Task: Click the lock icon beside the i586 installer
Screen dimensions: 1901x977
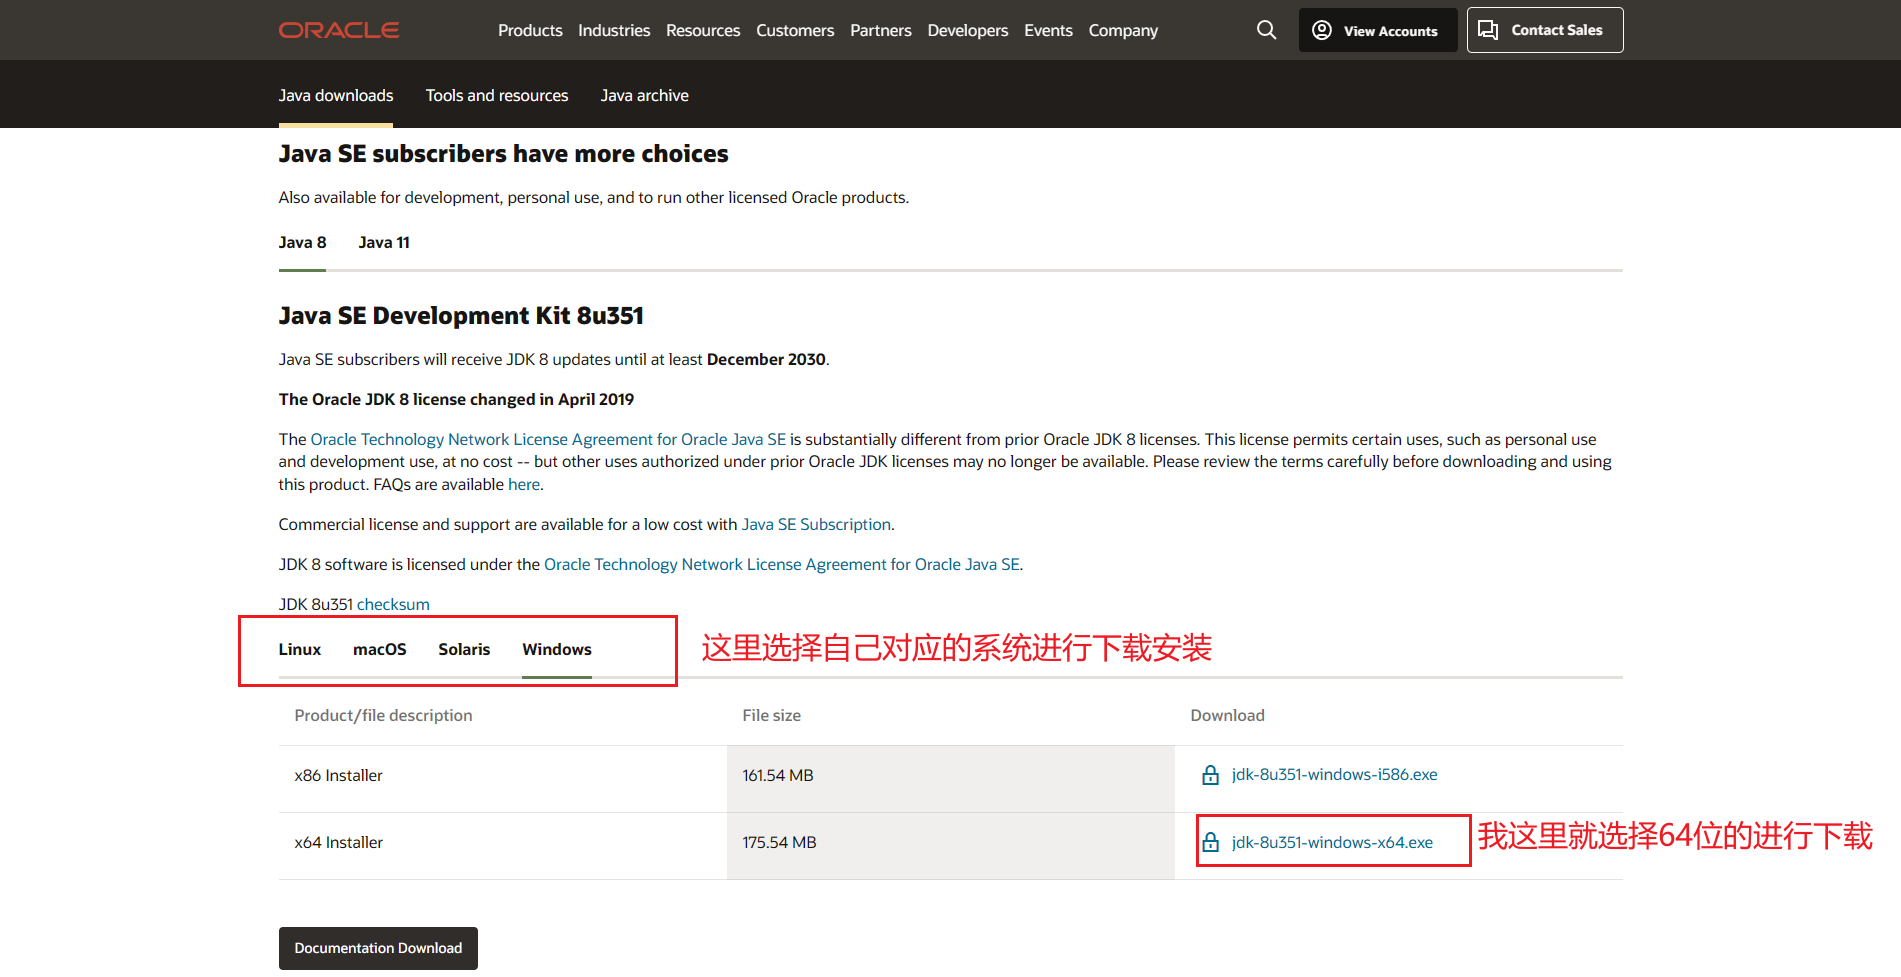Action: coord(1210,775)
